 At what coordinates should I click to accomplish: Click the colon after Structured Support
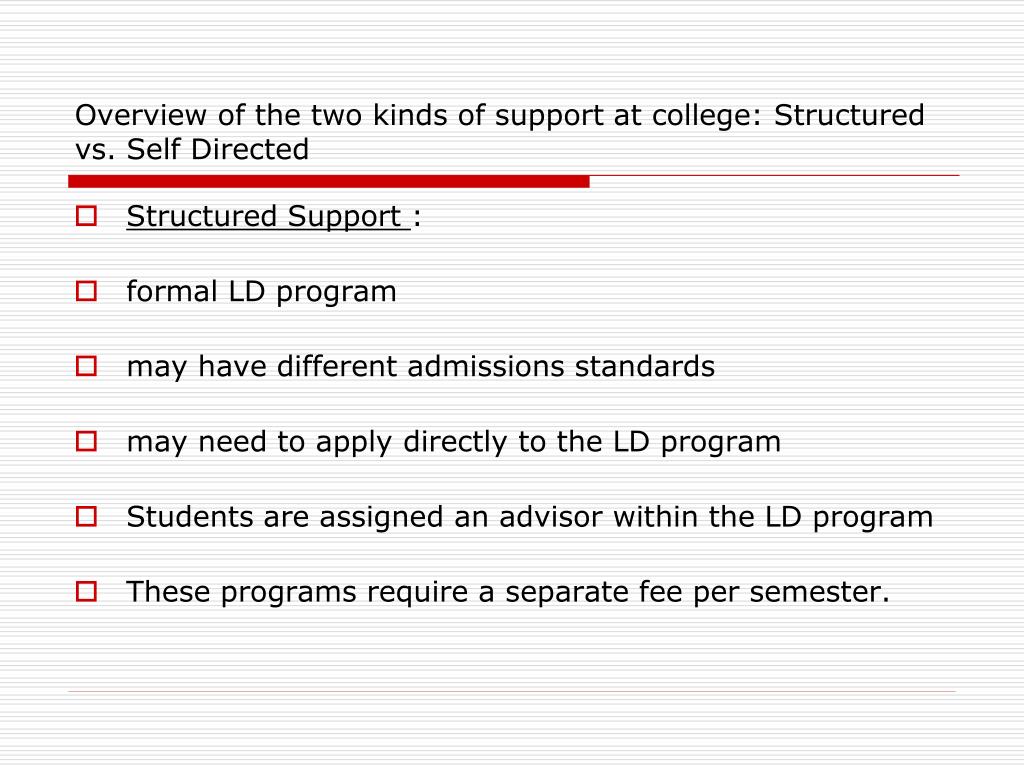pos(417,218)
